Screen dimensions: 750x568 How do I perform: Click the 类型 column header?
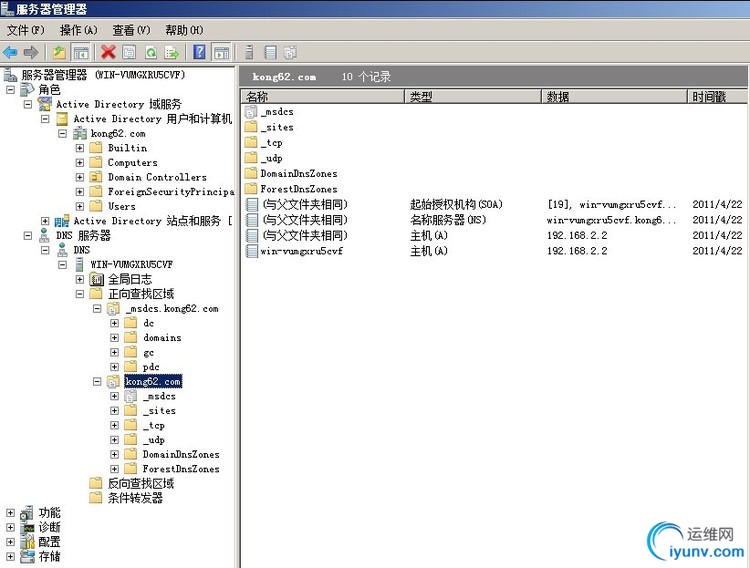pos(473,96)
